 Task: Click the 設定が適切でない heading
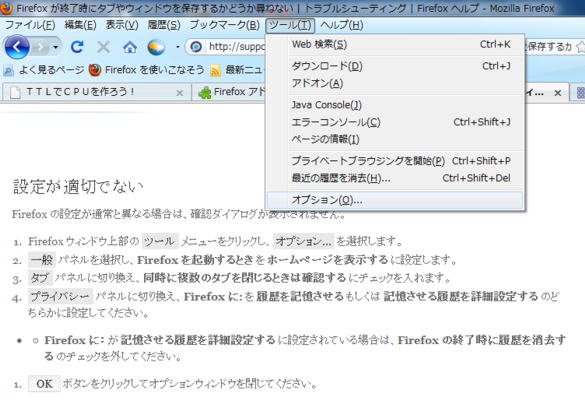[x=78, y=187]
